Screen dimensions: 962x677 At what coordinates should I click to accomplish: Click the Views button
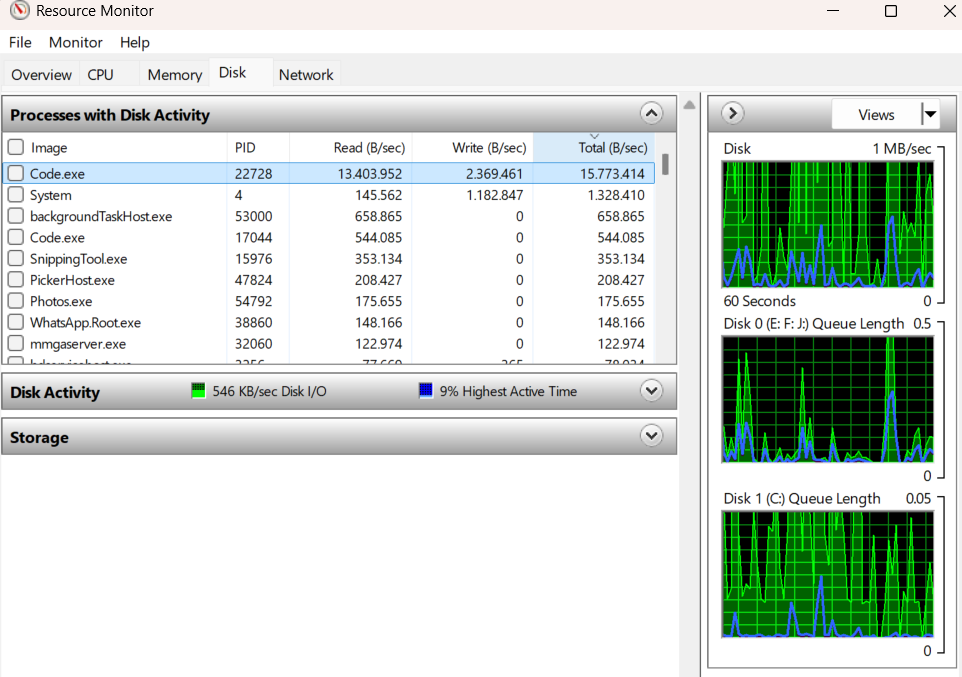876,114
